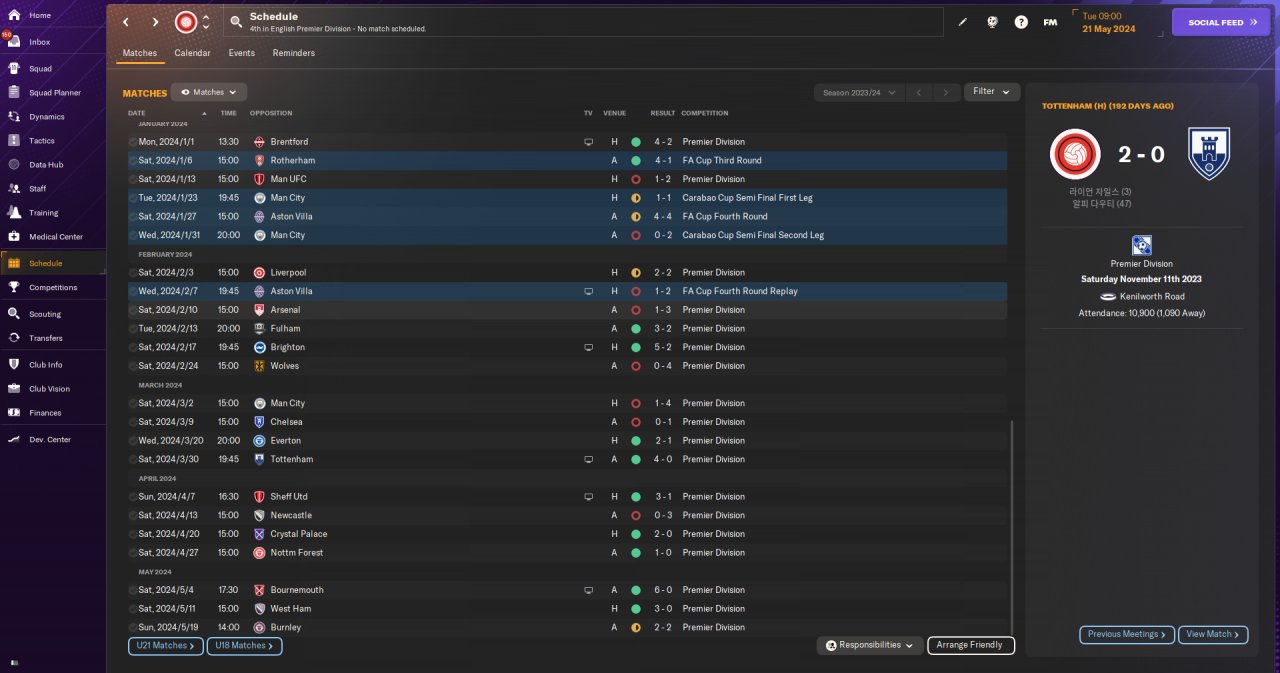Open Dev. Center icon
This screenshot has width=1280, height=673.
tap(14, 439)
